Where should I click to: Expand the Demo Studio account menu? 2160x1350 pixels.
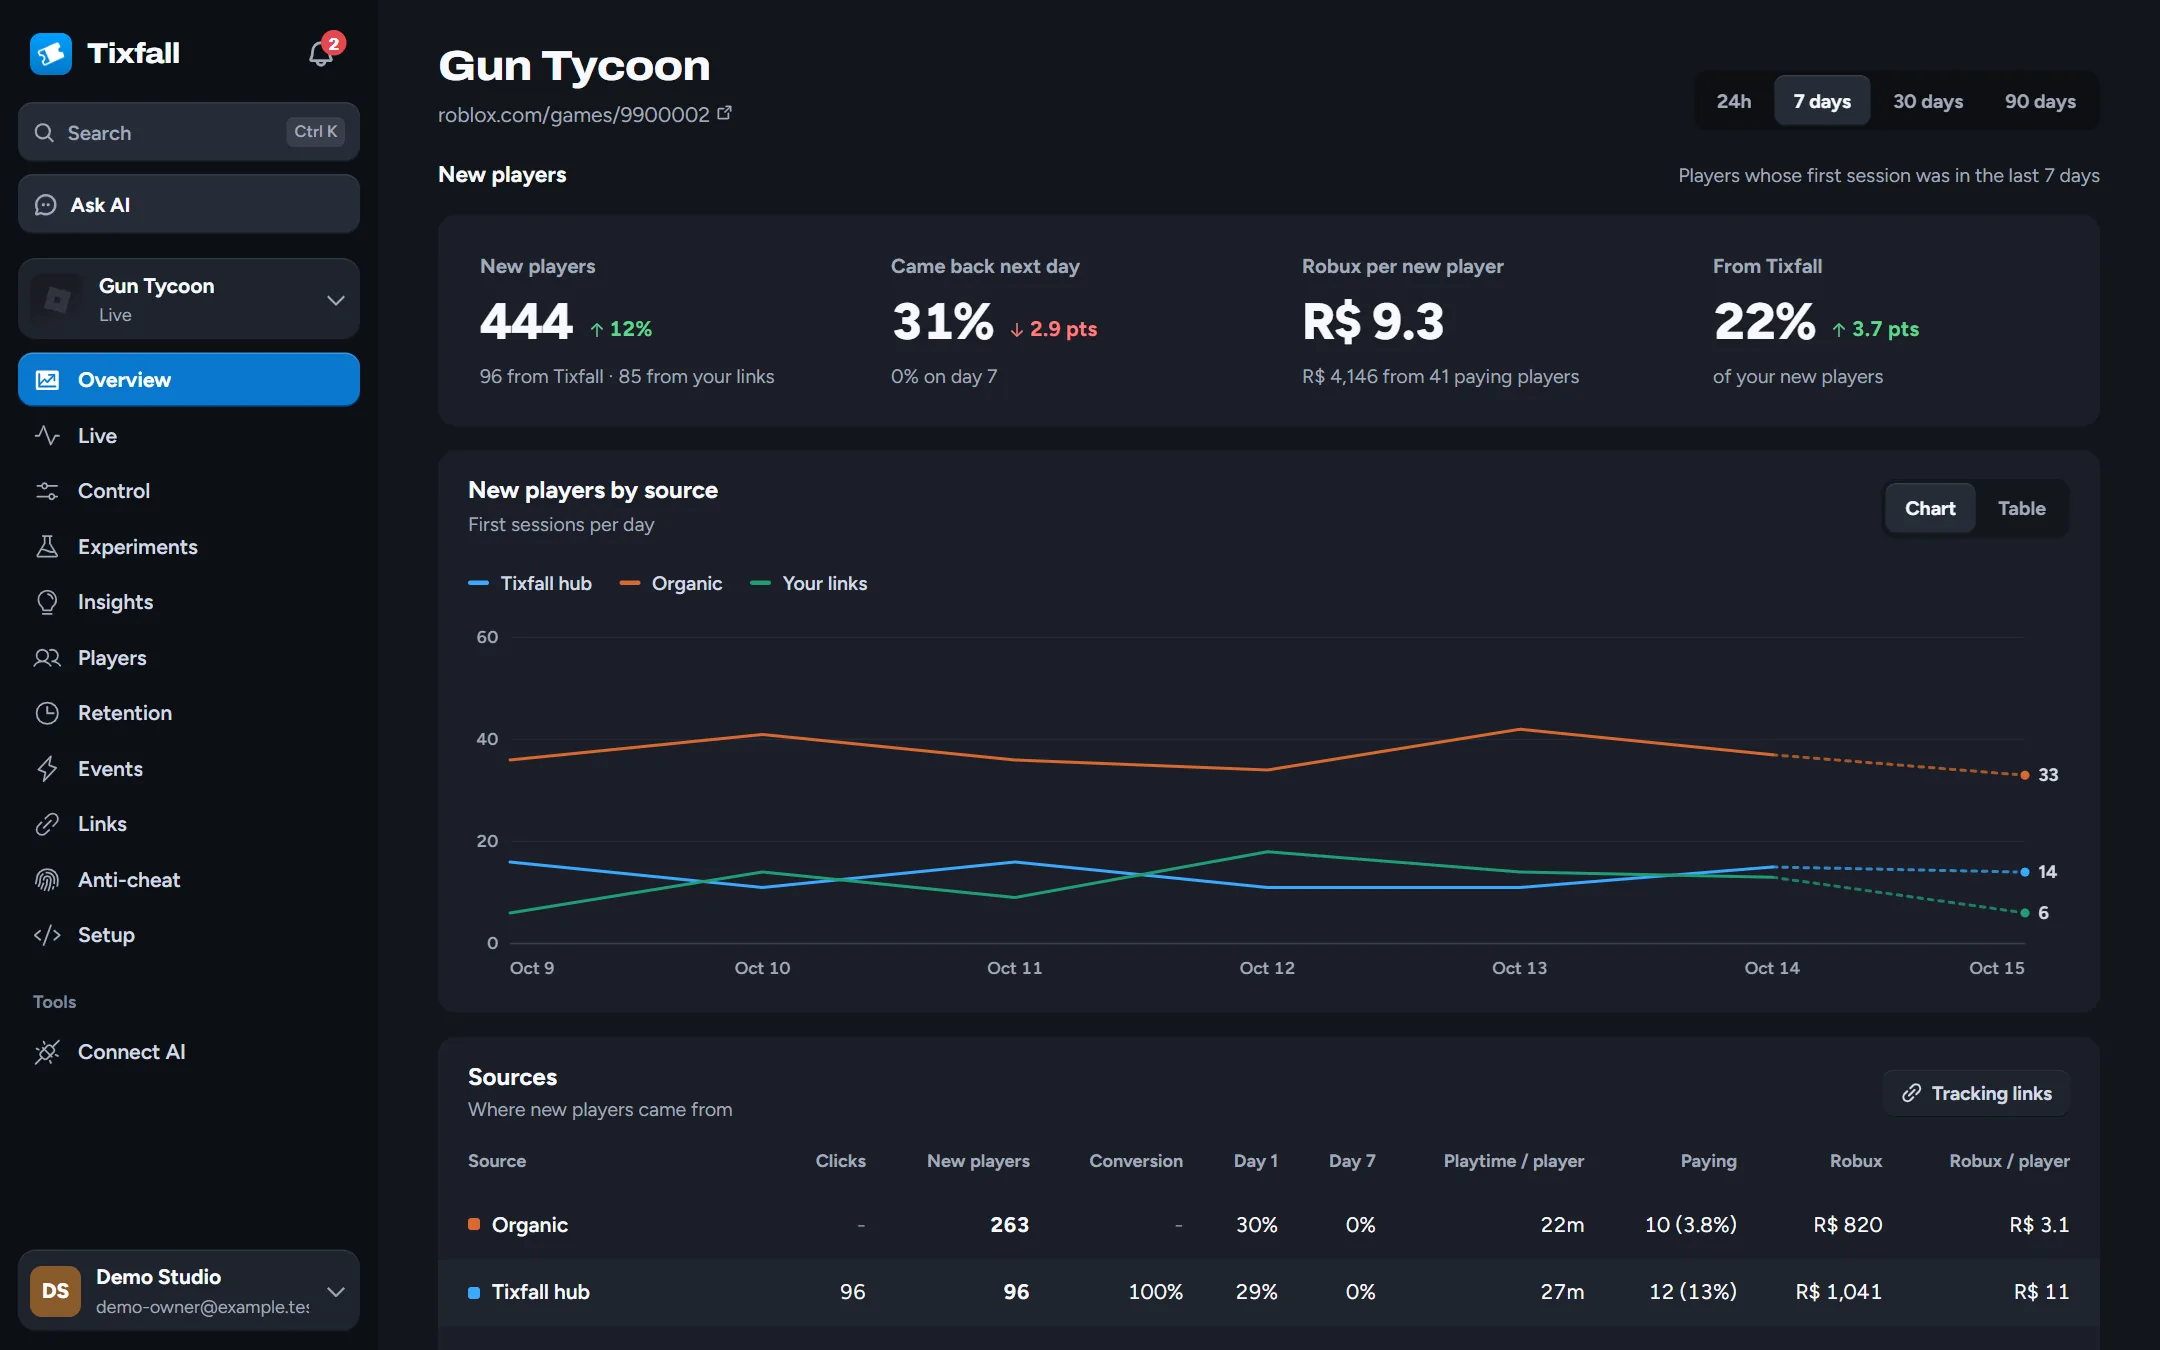point(189,1290)
